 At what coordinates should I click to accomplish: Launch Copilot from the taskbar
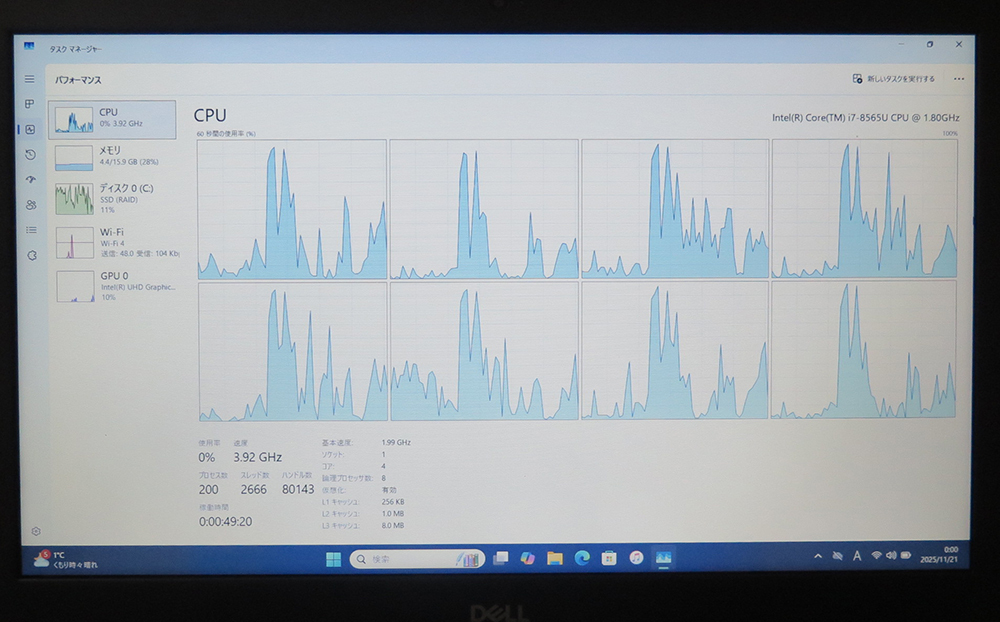[x=527, y=558]
